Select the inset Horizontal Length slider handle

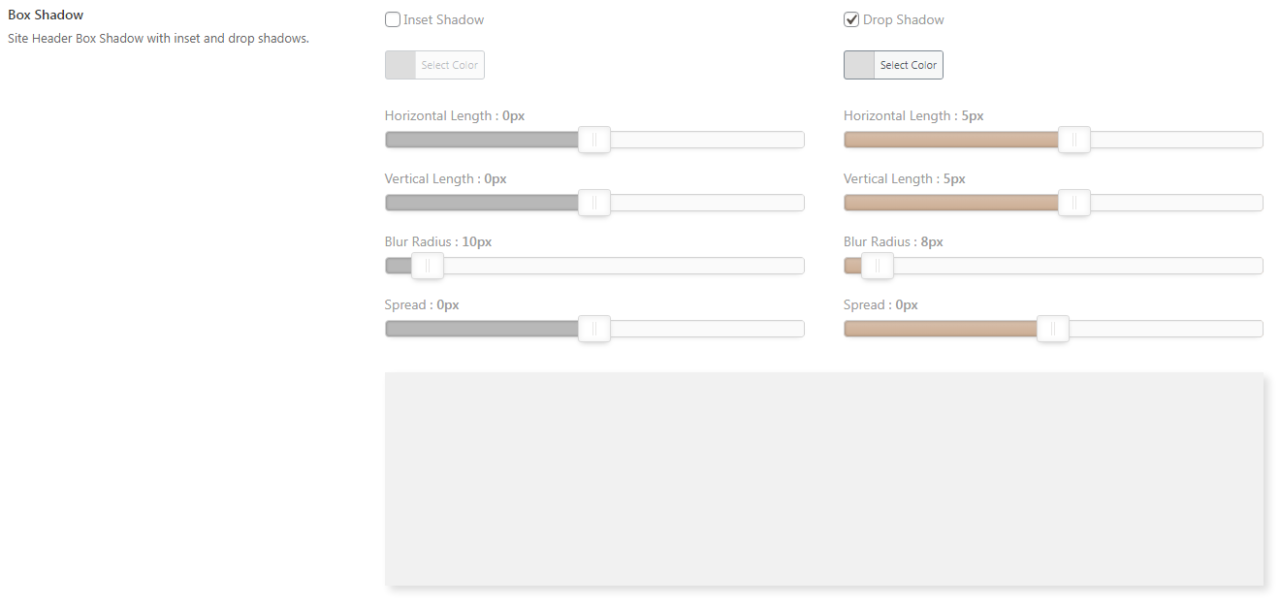point(594,140)
